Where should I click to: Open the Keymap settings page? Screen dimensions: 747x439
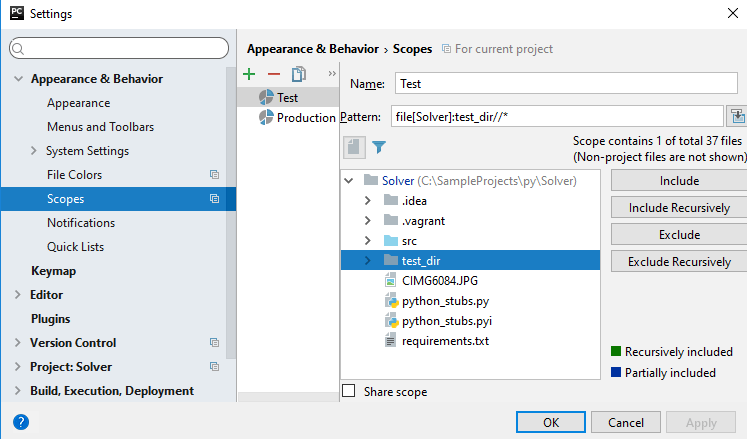[53, 271]
